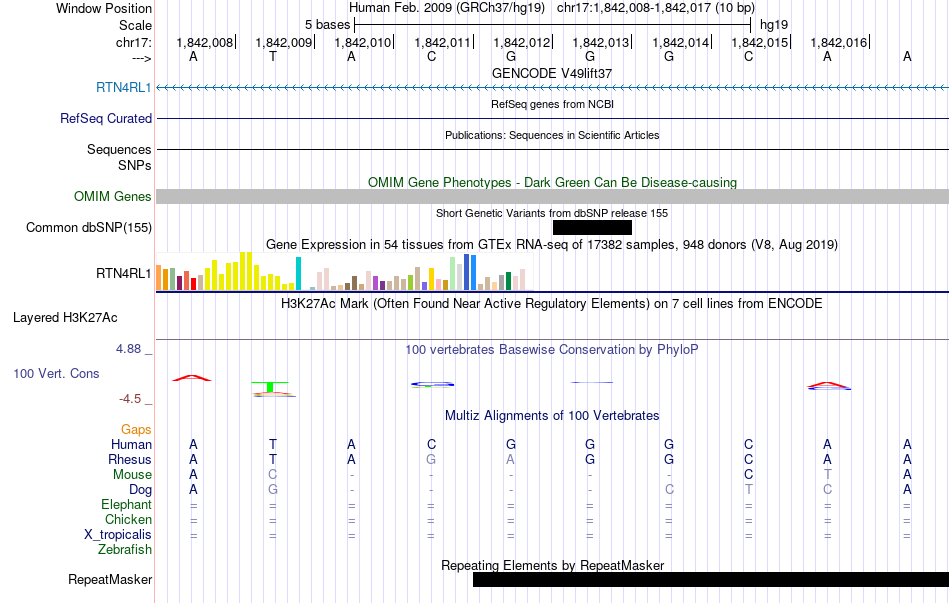The height and width of the screenshot is (603, 950).
Task: Click the OMIM Genes track label
Action: 113,196
